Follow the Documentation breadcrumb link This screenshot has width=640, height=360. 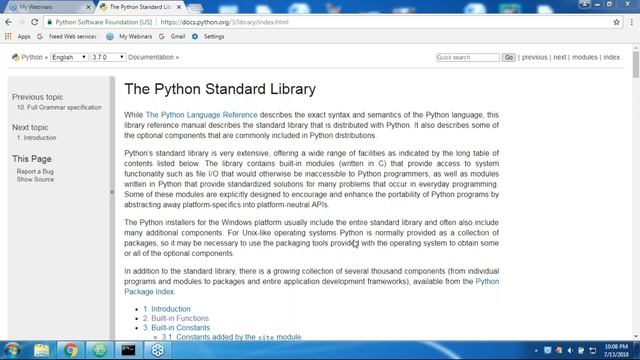[151, 57]
